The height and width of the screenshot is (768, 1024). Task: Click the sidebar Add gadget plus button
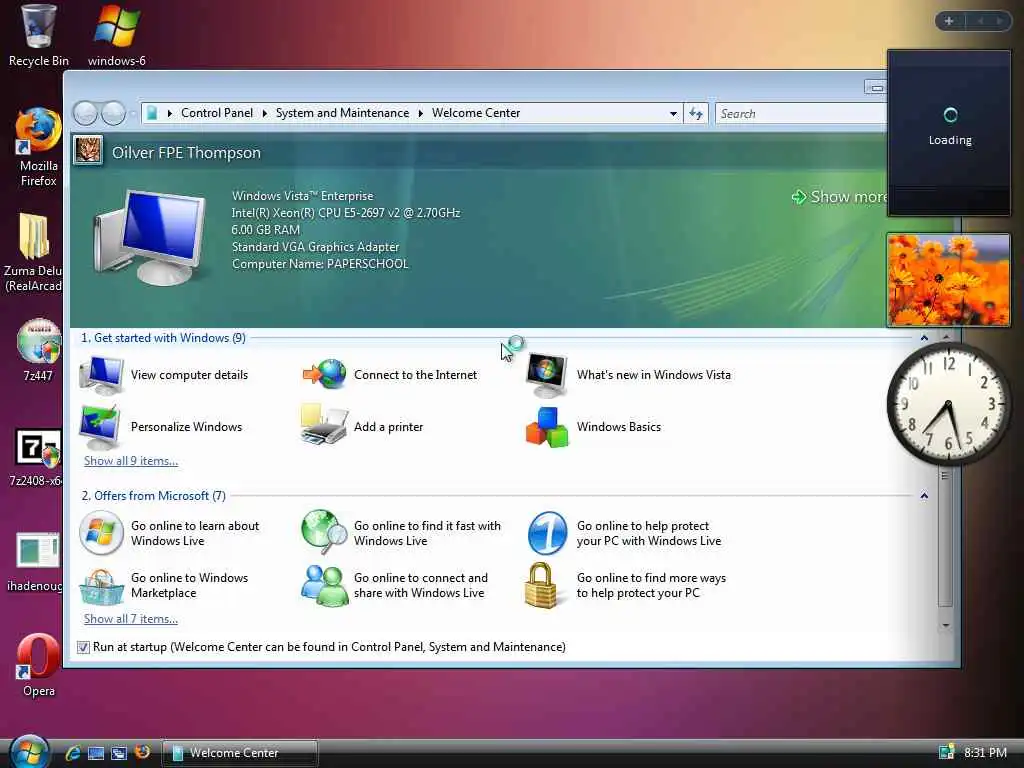click(x=949, y=21)
